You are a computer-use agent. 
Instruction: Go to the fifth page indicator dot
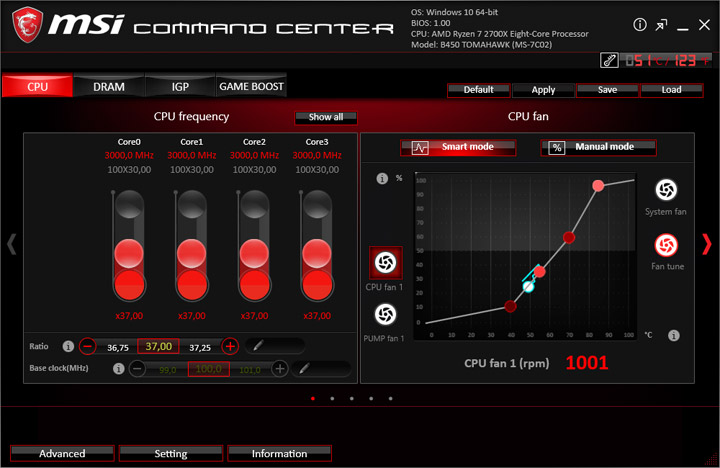click(x=390, y=399)
